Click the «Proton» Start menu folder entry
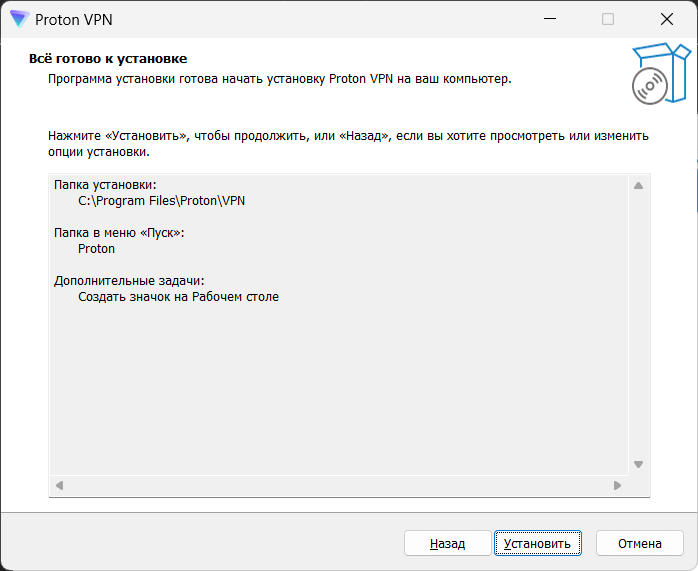Image resolution: width=698 pixels, height=571 pixels. tap(96, 249)
